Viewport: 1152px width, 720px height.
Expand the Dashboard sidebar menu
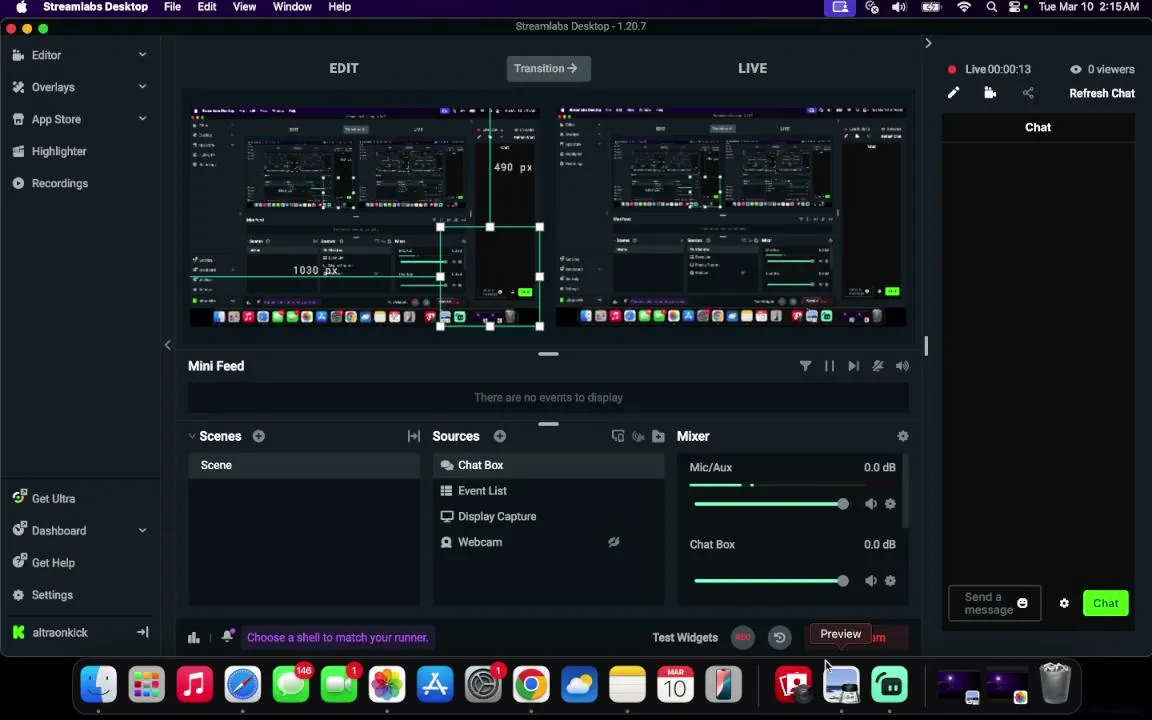point(143,530)
